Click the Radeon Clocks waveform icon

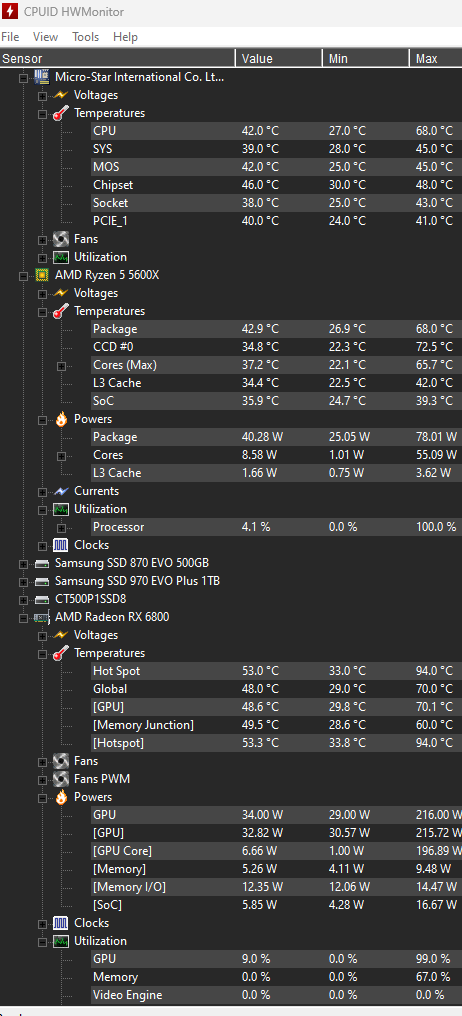pyautogui.click(x=61, y=923)
